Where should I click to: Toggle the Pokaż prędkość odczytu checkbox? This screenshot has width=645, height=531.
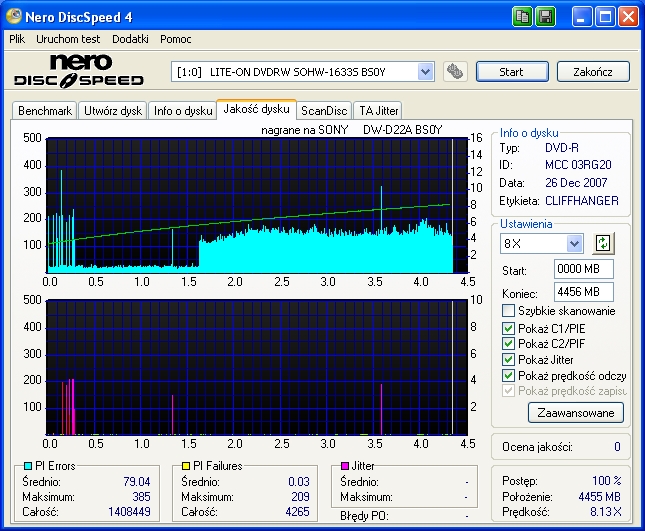(x=508, y=376)
